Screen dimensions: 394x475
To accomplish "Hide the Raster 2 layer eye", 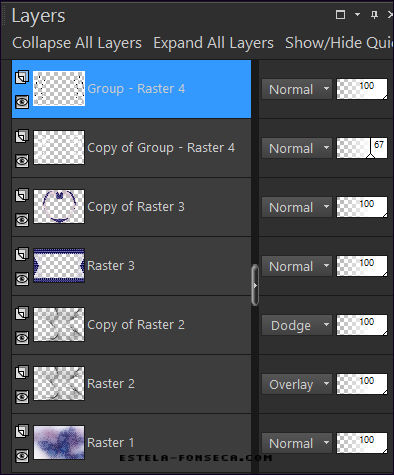I will click(x=22, y=397).
